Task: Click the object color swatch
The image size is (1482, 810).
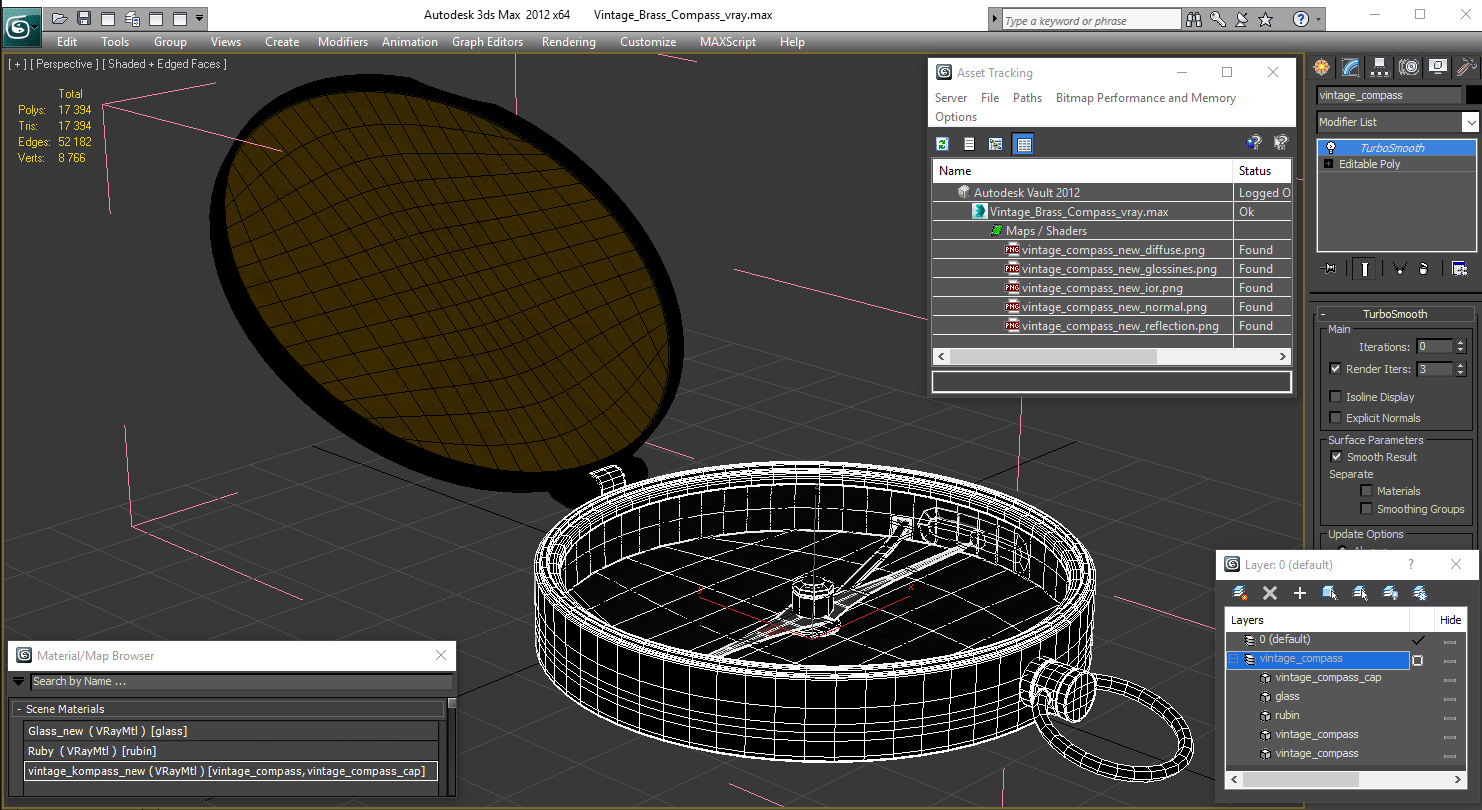Action: coord(1473,95)
